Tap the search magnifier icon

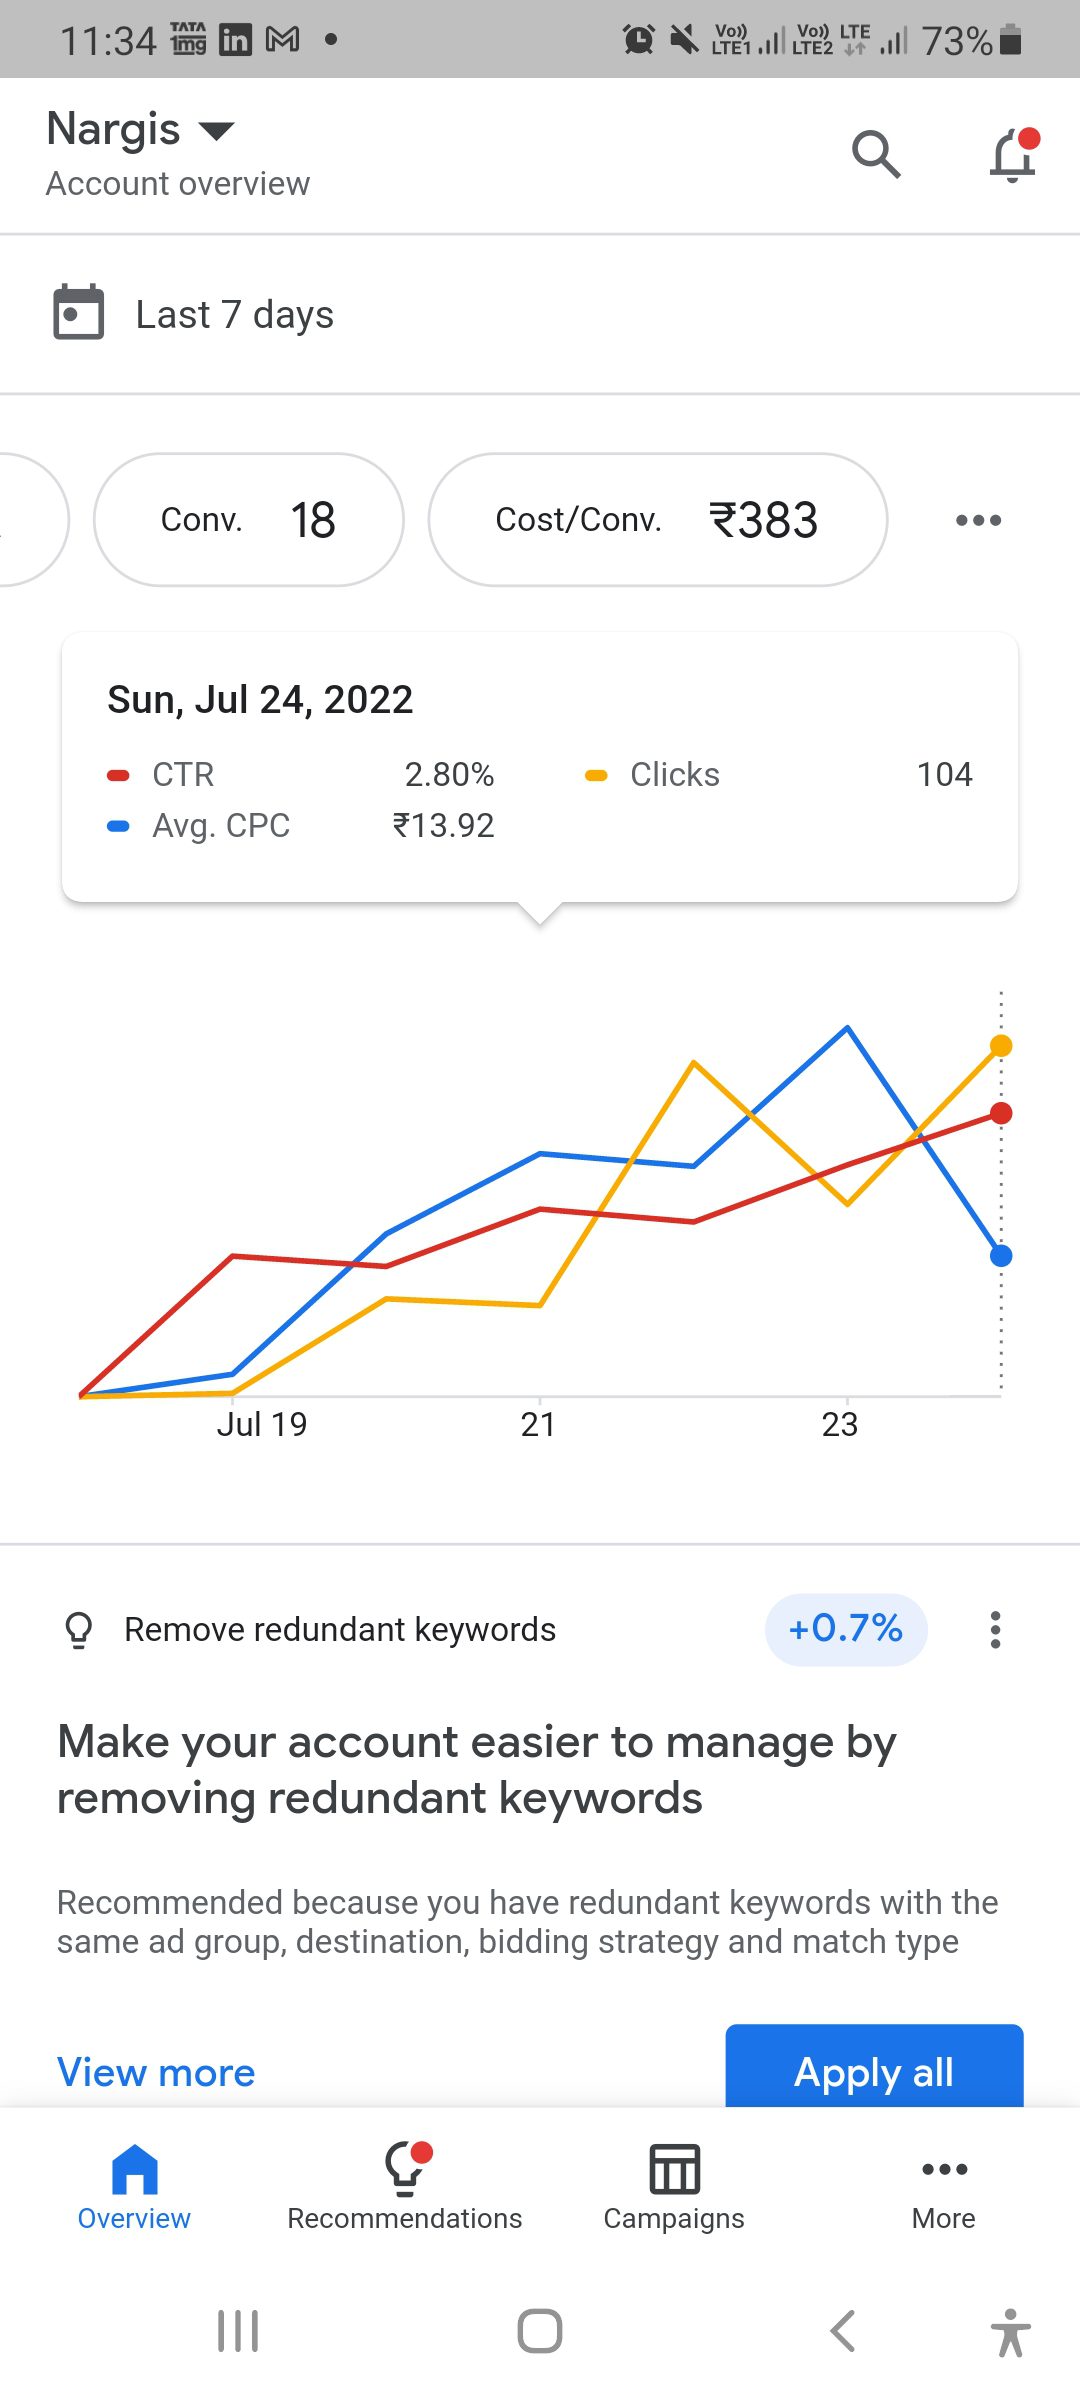[x=876, y=154]
